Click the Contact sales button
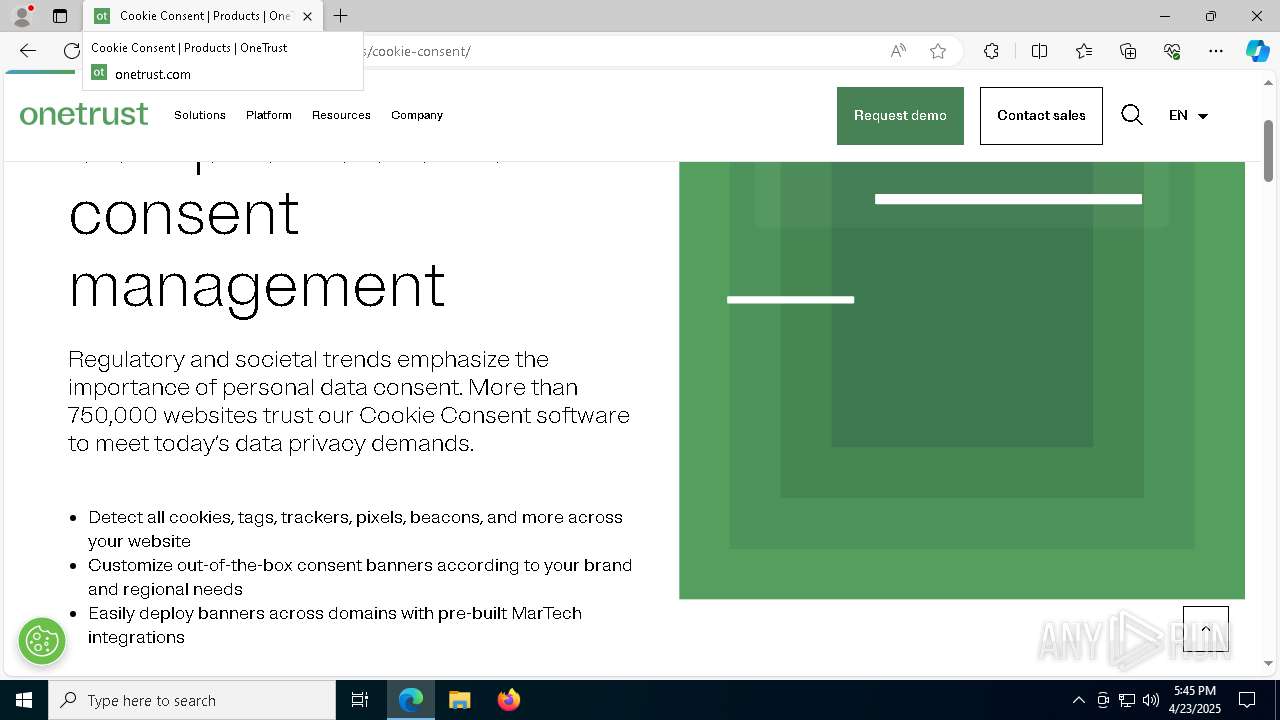This screenshot has height=720, width=1280. (x=1041, y=116)
